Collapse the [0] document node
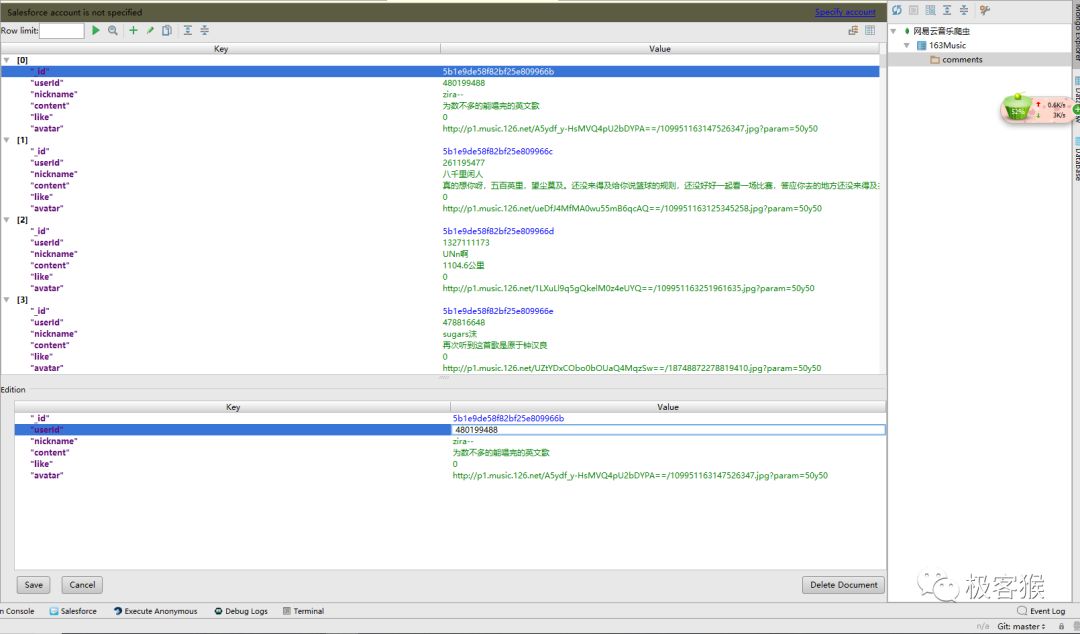The width and height of the screenshot is (1080, 634). (x=7, y=60)
